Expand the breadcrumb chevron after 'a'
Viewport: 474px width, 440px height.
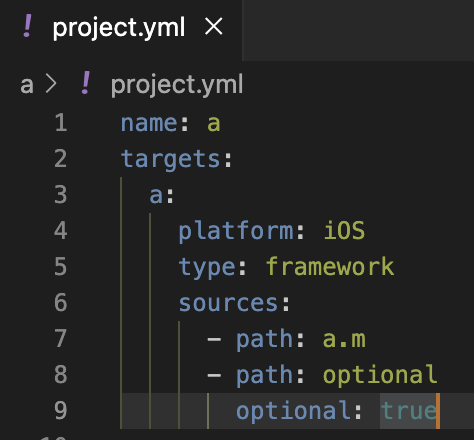[x=51, y=83]
